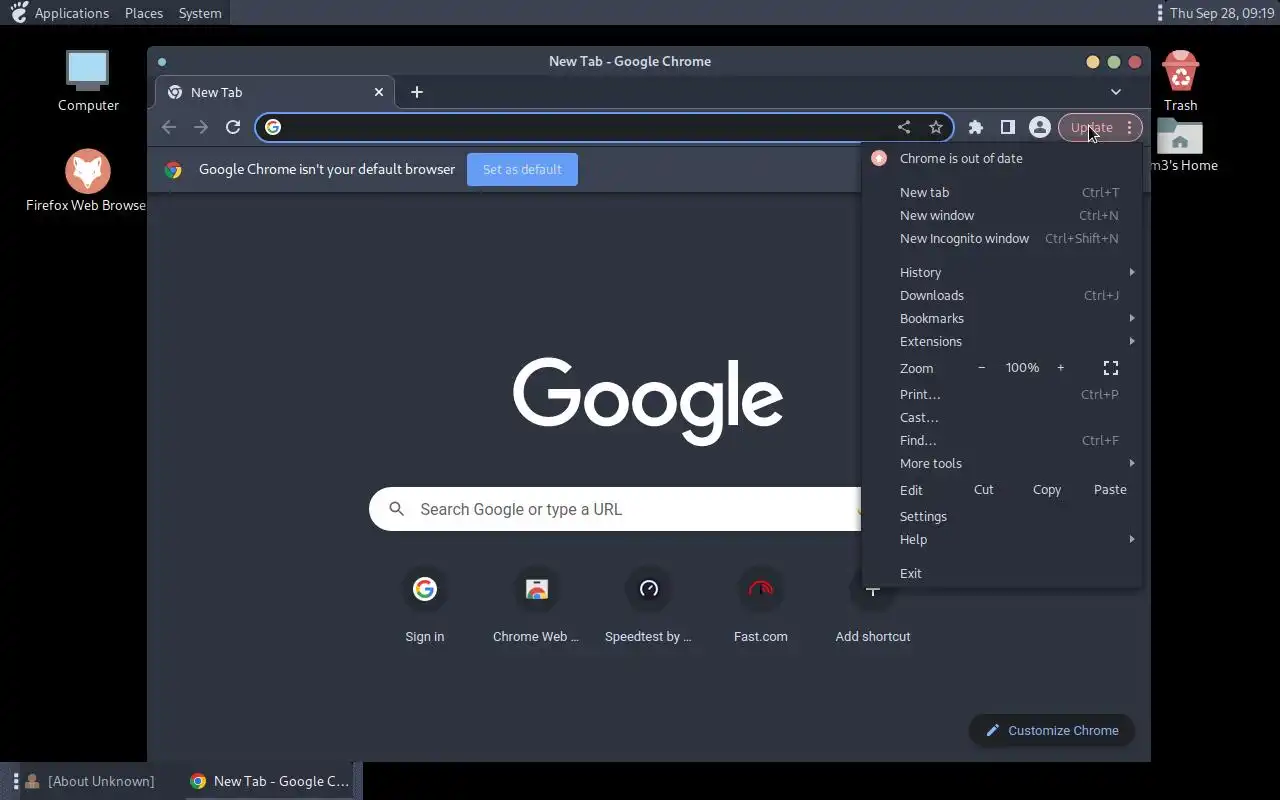The width and height of the screenshot is (1280, 800).
Task: Click Copy in the Edit row
Action: pos(1047,490)
